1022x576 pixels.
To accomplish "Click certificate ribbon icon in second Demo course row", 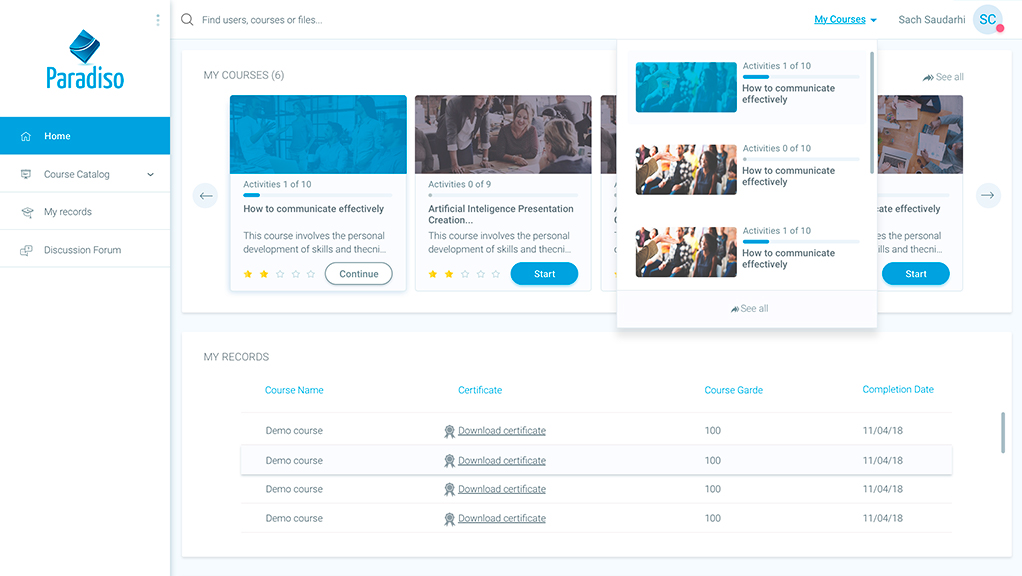I will 449,461.
